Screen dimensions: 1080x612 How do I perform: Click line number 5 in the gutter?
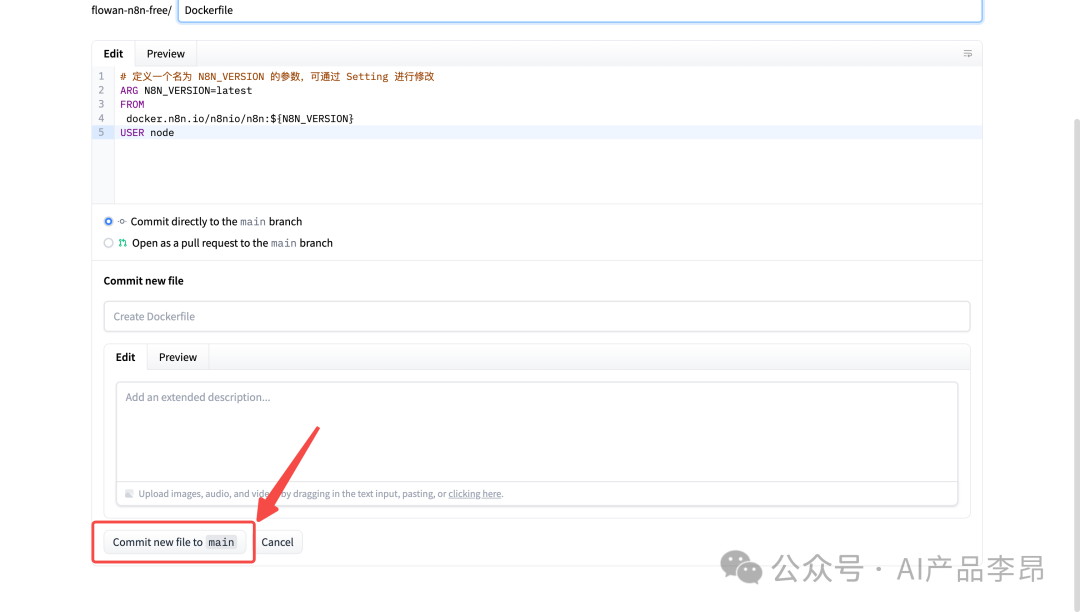coord(101,132)
